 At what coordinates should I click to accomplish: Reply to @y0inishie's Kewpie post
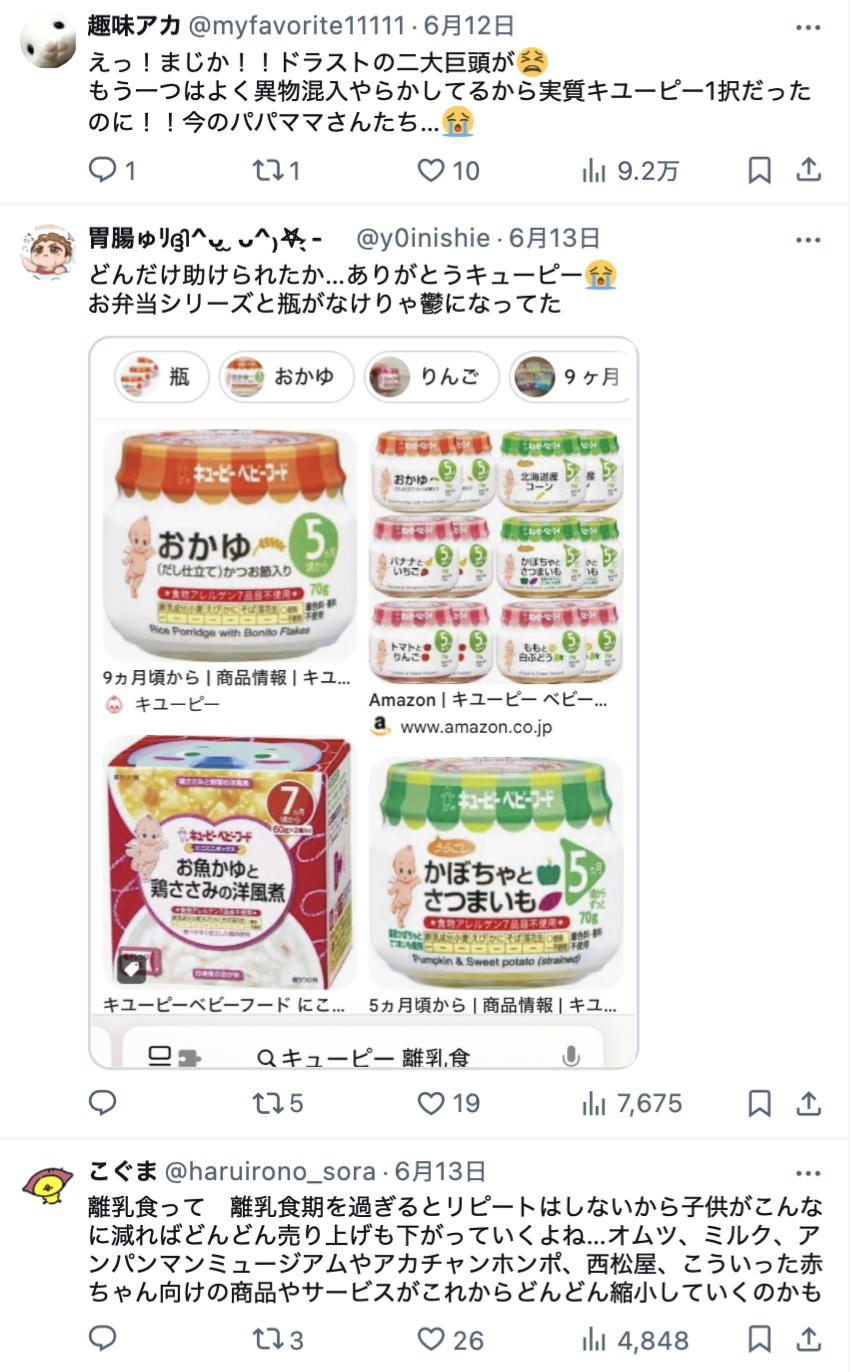pos(103,1103)
